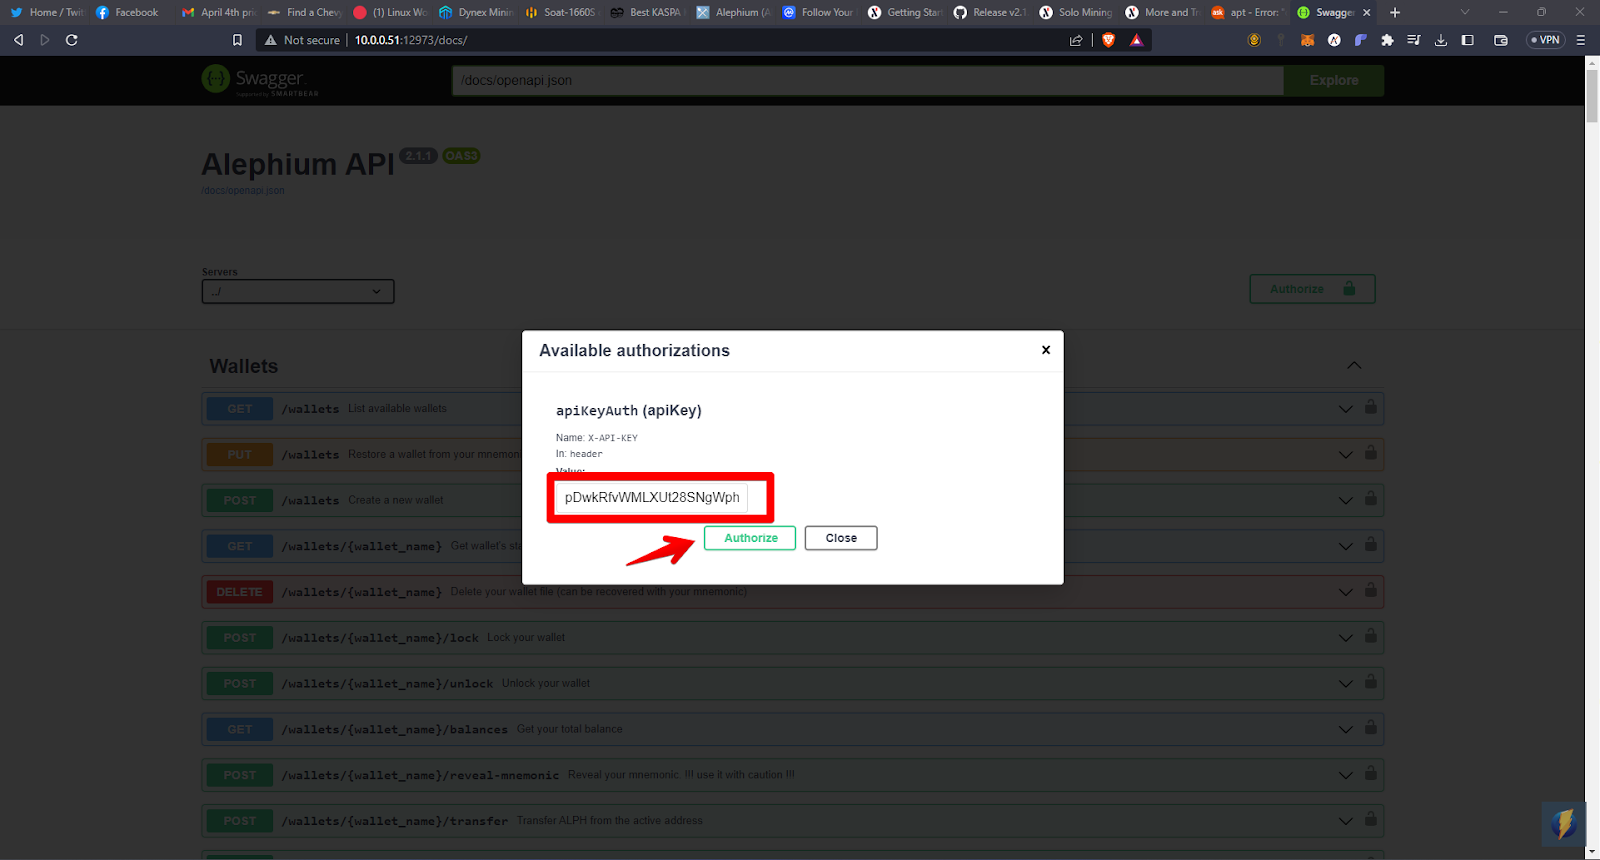Expand the lock wallet row chevron

coord(1346,638)
